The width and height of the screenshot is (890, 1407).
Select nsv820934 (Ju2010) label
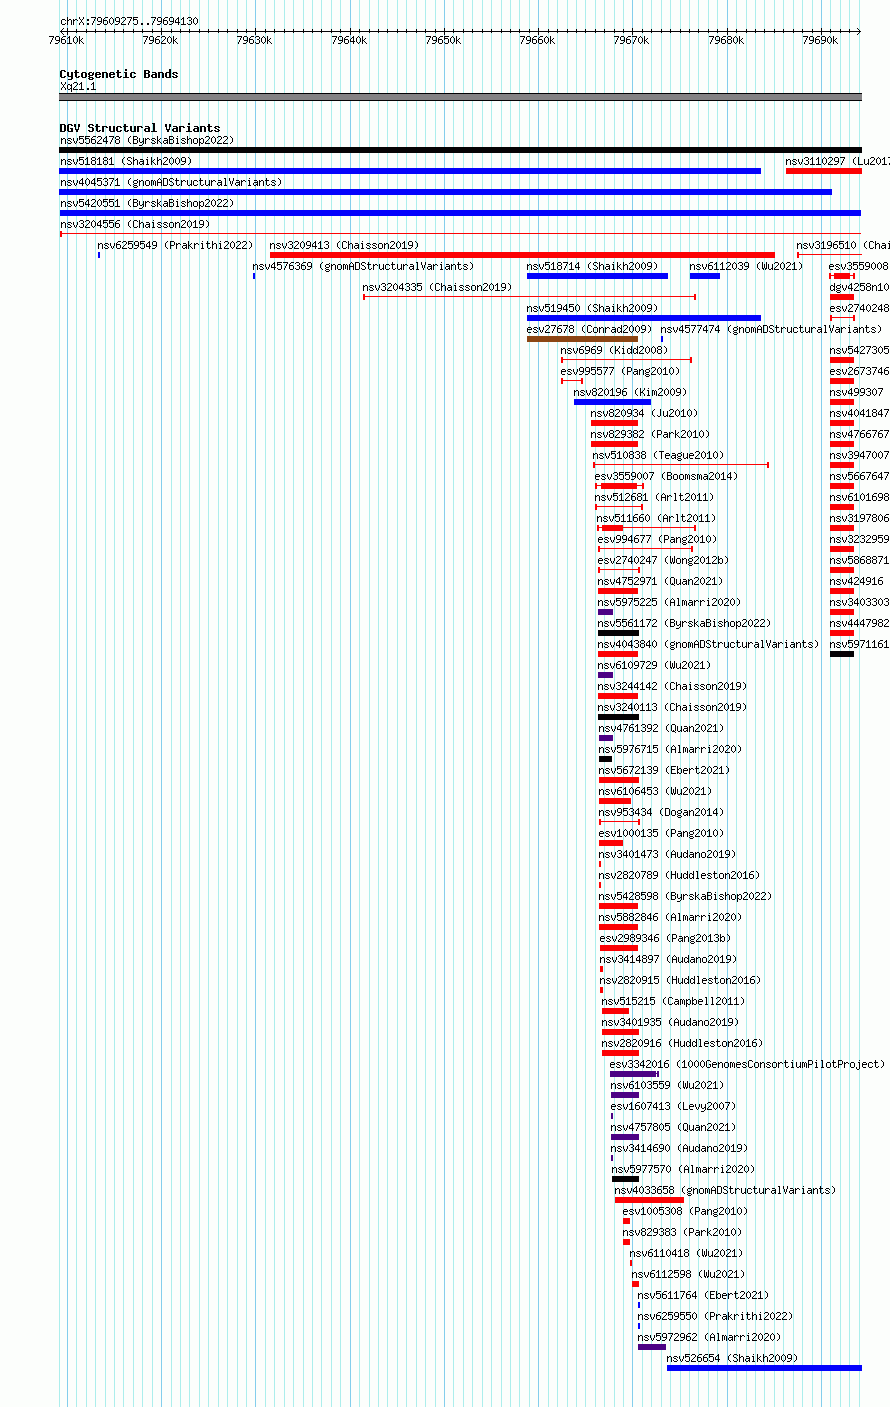[x=644, y=413]
